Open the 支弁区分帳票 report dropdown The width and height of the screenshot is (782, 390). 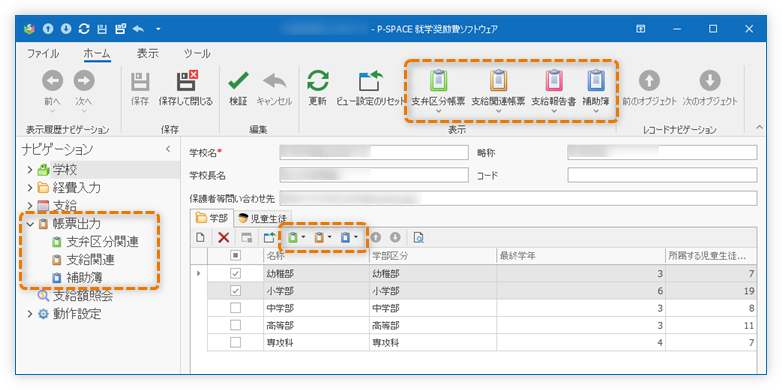click(438, 92)
